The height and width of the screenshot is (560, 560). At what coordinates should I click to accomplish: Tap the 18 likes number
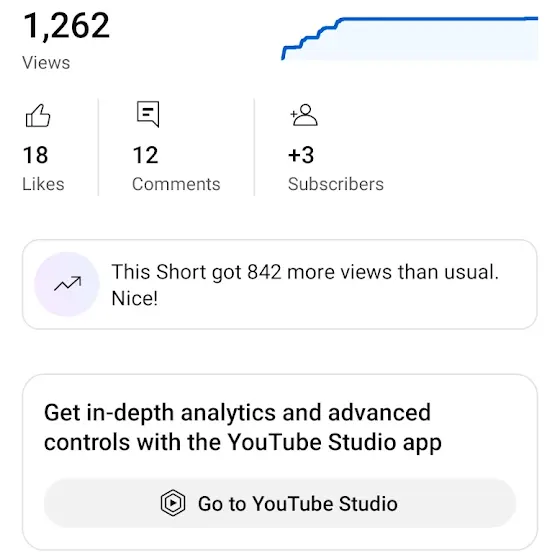point(35,155)
